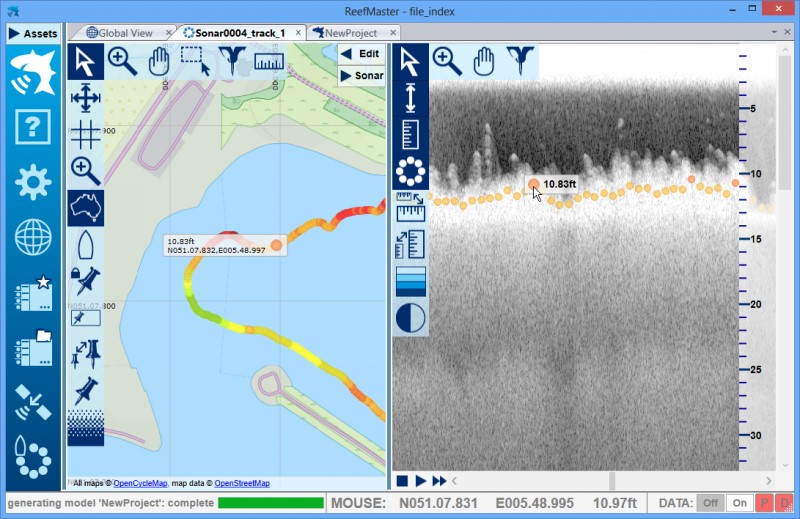This screenshot has width=800, height=519.
Task: Open the help question mark icon
Action: click(33, 127)
